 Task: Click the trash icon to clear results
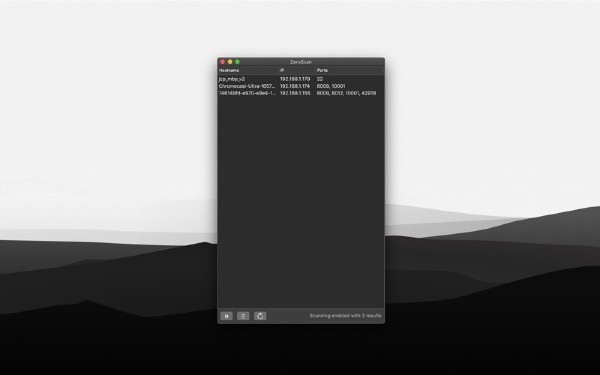point(243,316)
